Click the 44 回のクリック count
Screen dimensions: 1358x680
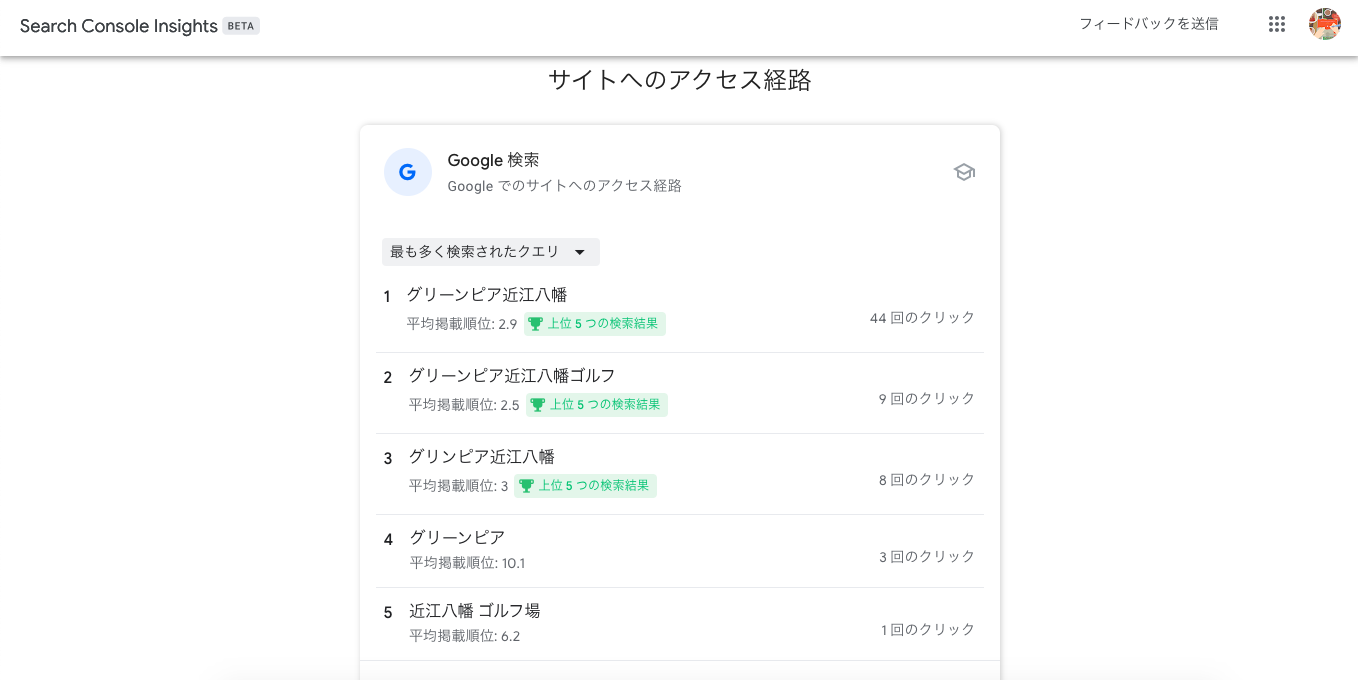(x=922, y=318)
